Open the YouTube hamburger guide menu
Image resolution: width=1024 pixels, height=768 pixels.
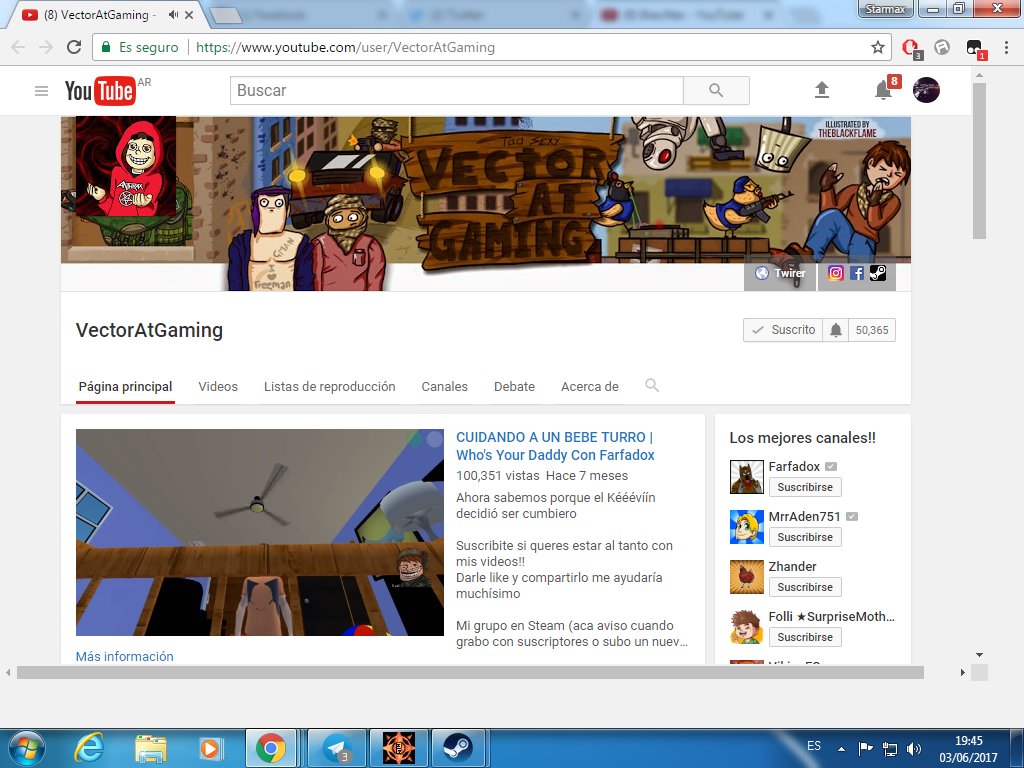(x=41, y=91)
